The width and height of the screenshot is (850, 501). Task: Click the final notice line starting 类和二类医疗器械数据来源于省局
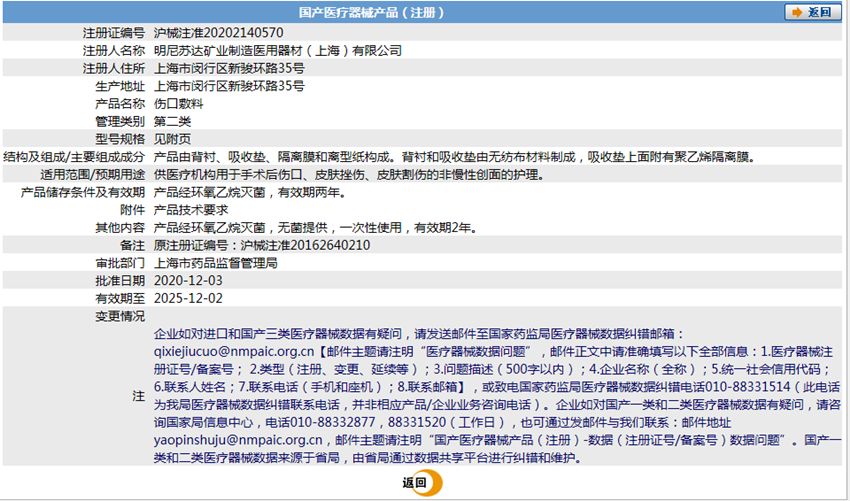click(368, 458)
